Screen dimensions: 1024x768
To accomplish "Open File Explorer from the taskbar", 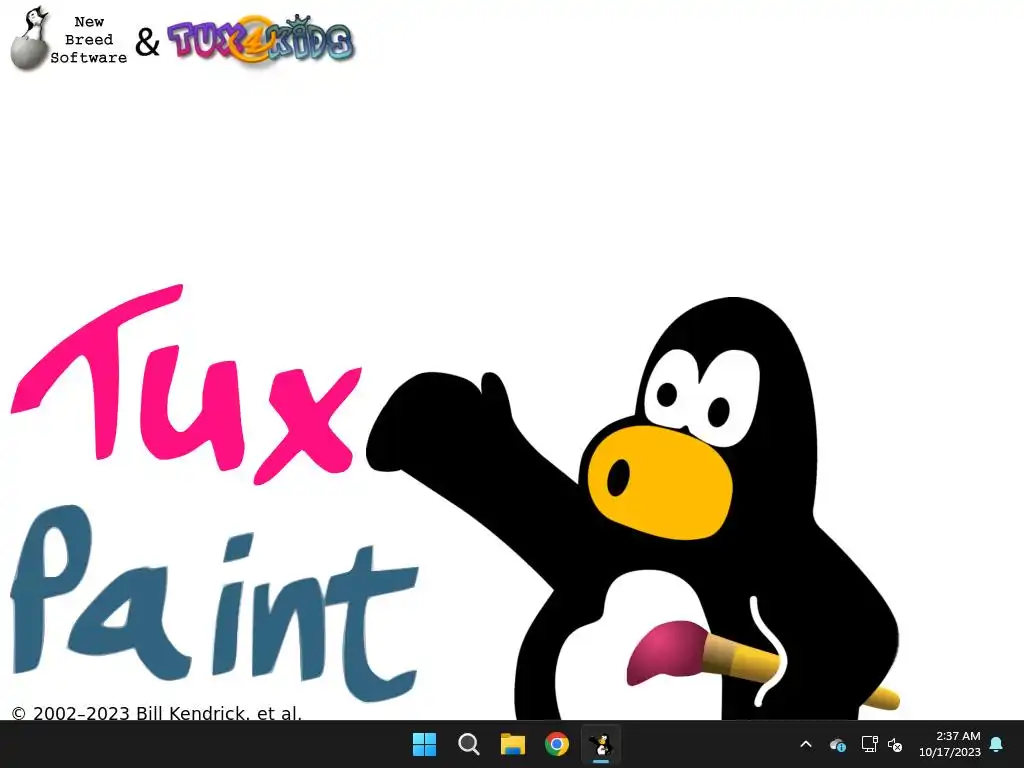I will pyautogui.click(x=513, y=744).
